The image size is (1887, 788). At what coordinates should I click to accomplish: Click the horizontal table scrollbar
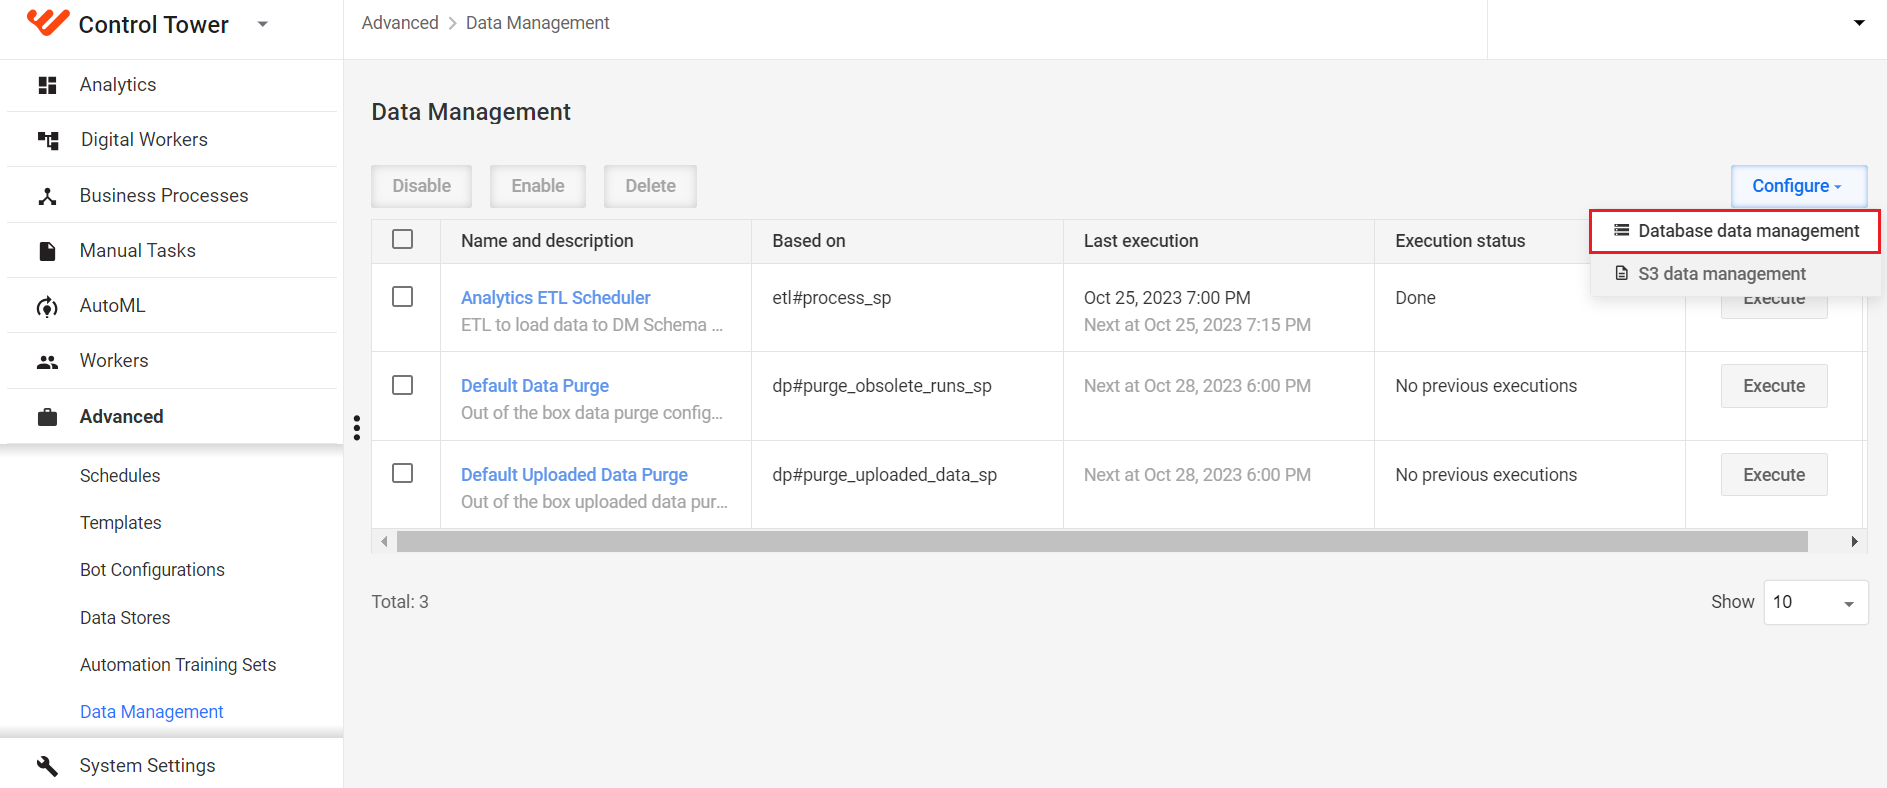1102,542
